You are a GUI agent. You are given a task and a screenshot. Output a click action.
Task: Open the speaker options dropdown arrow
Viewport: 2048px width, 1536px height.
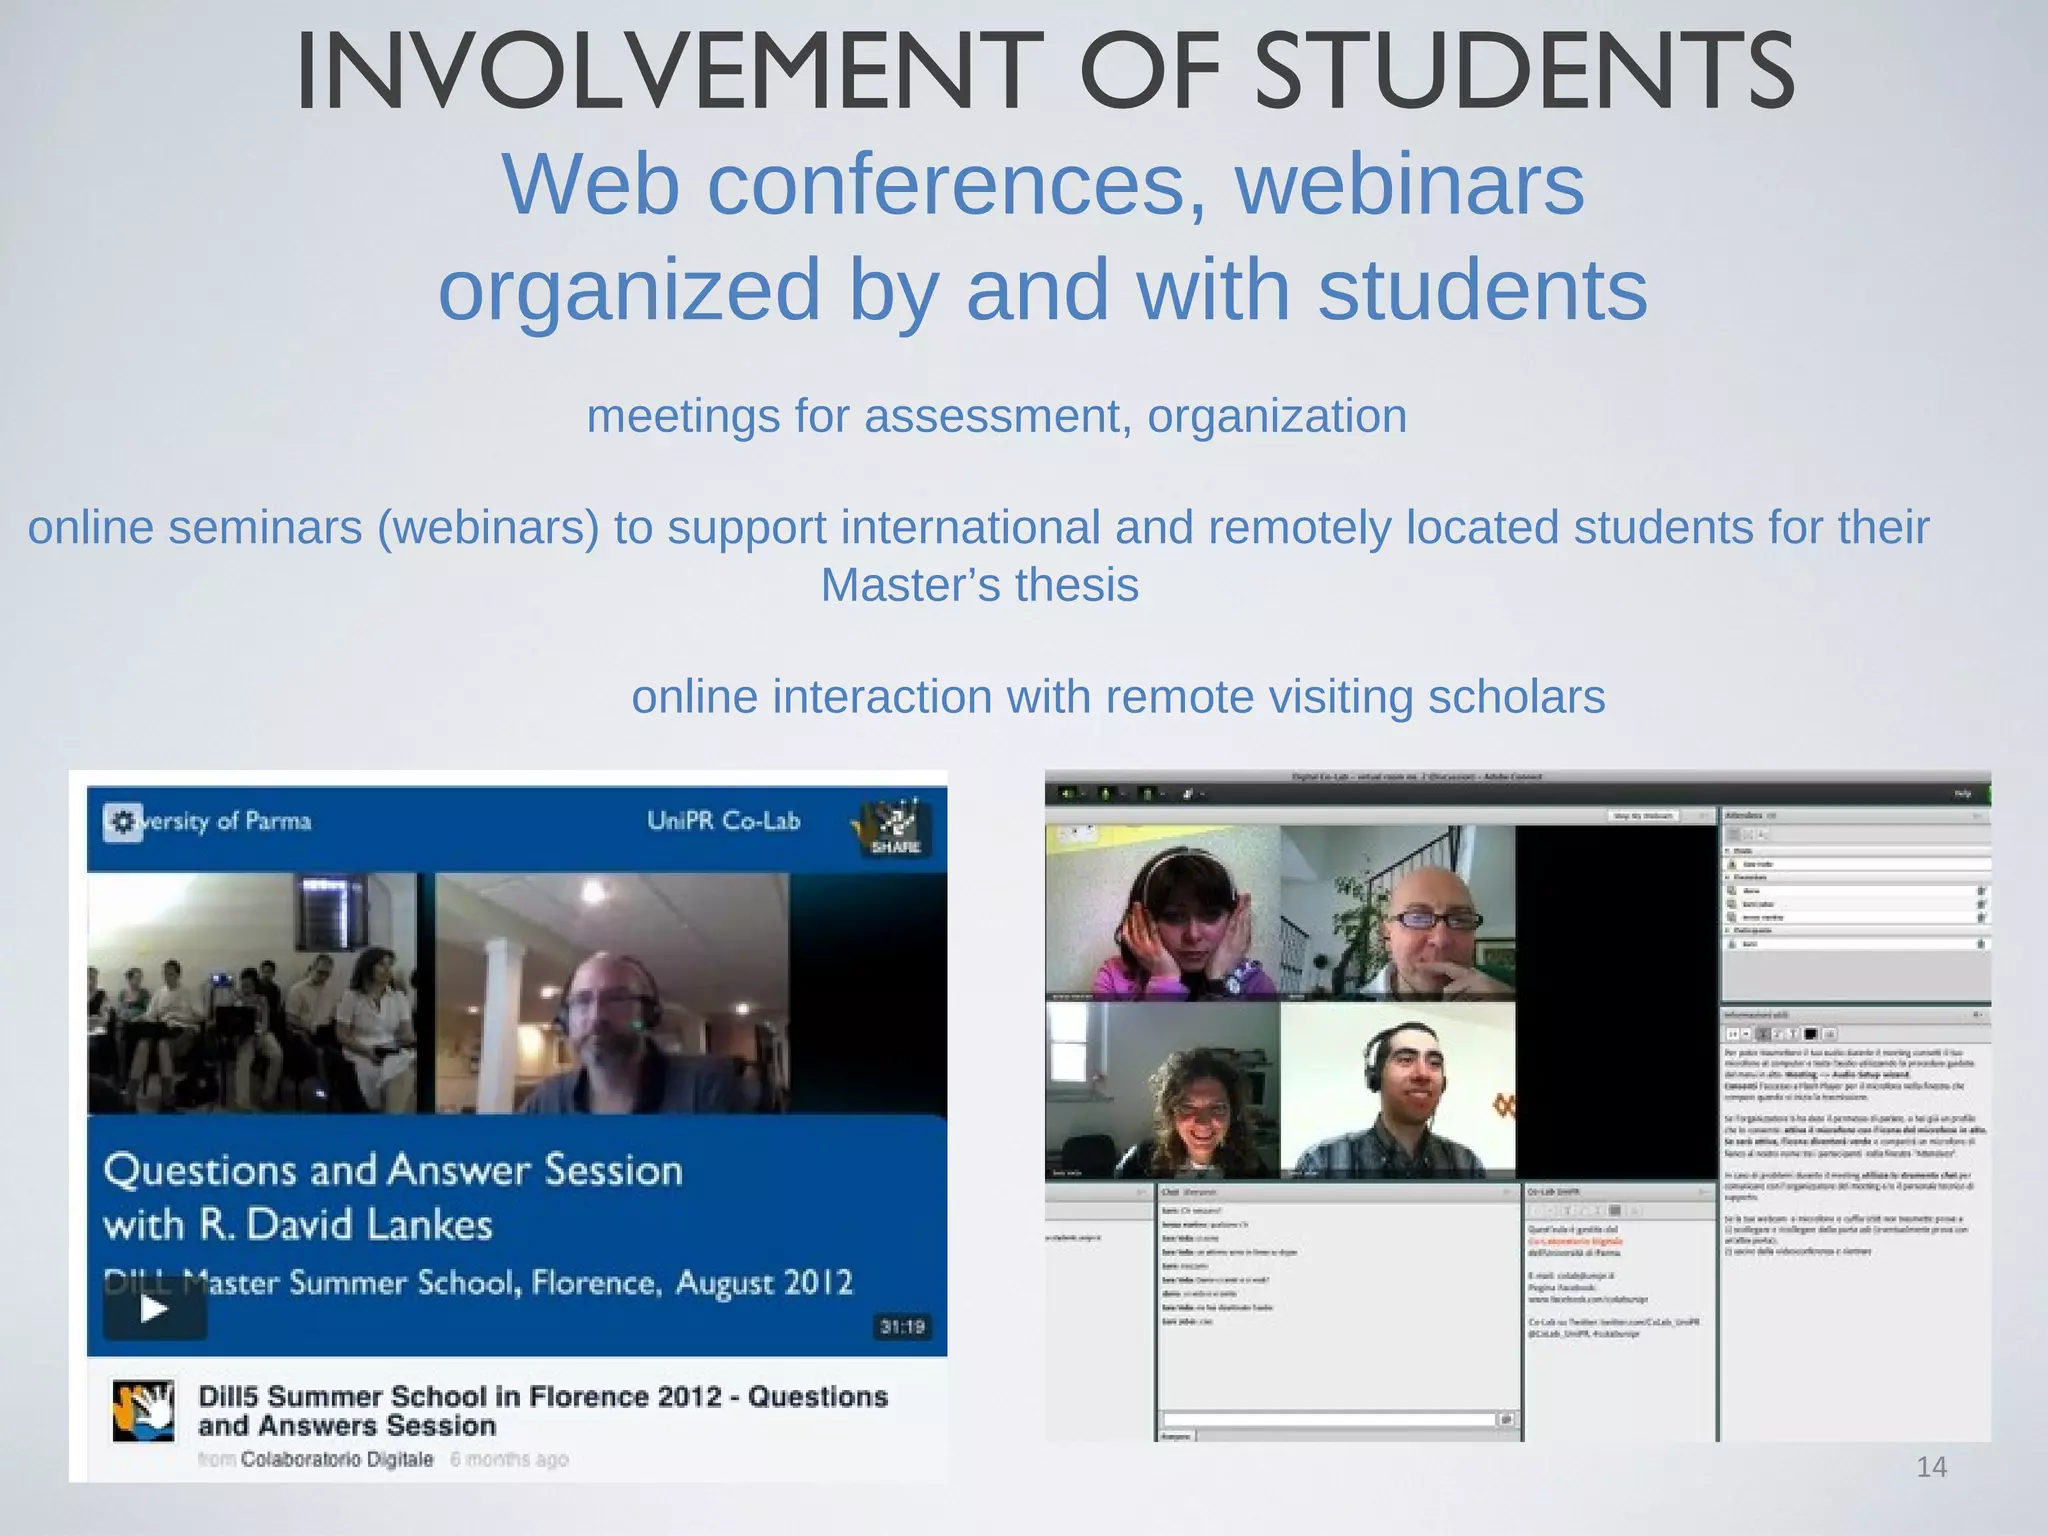pyautogui.click(x=1084, y=794)
